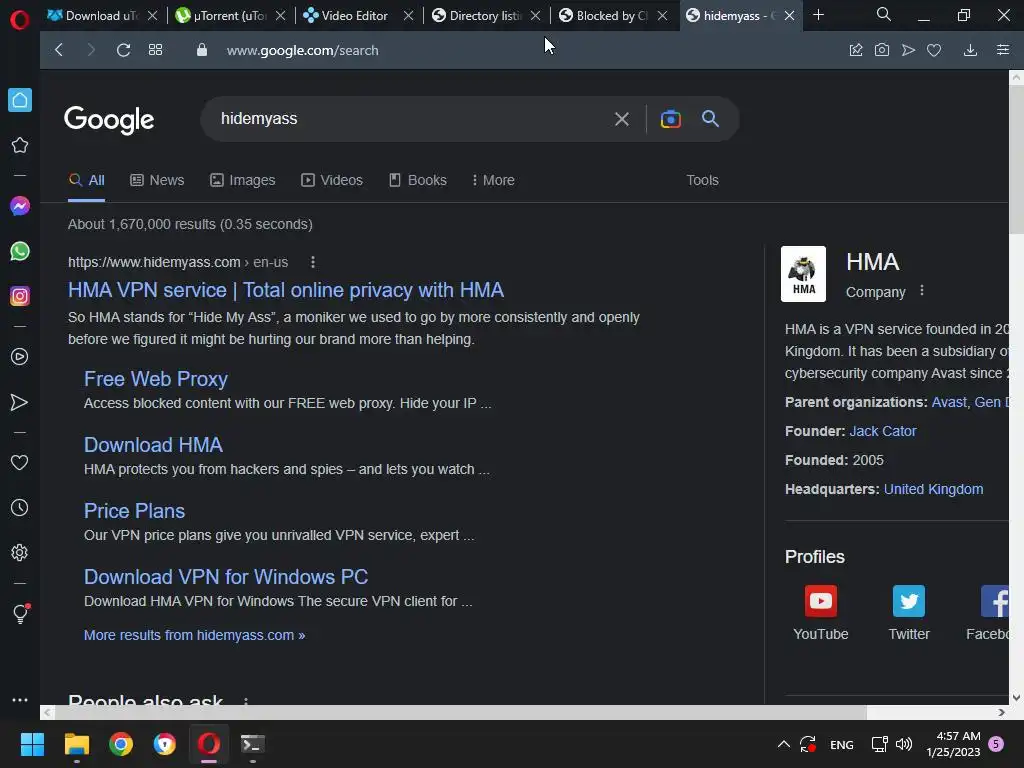Open Easy Setup menu icon
The image size is (1024, 768).
pos(1003,50)
